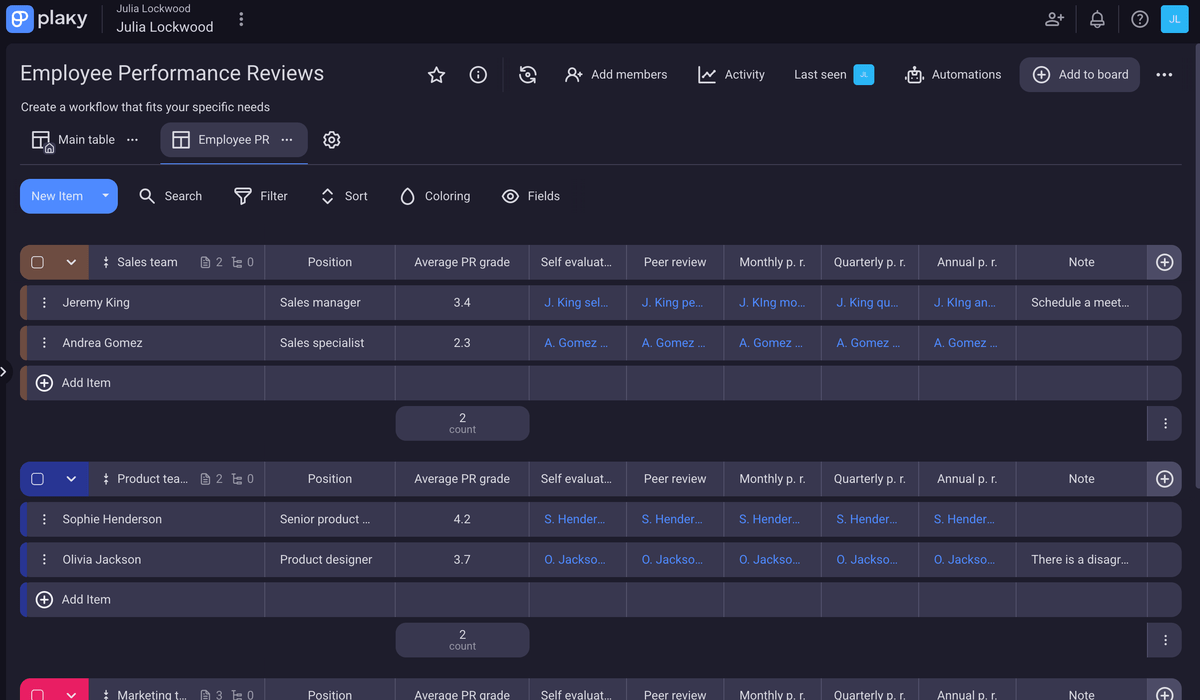Image resolution: width=1200 pixels, height=700 pixels.
Task: Add a column to the Sales team group
Action: 1164,262
